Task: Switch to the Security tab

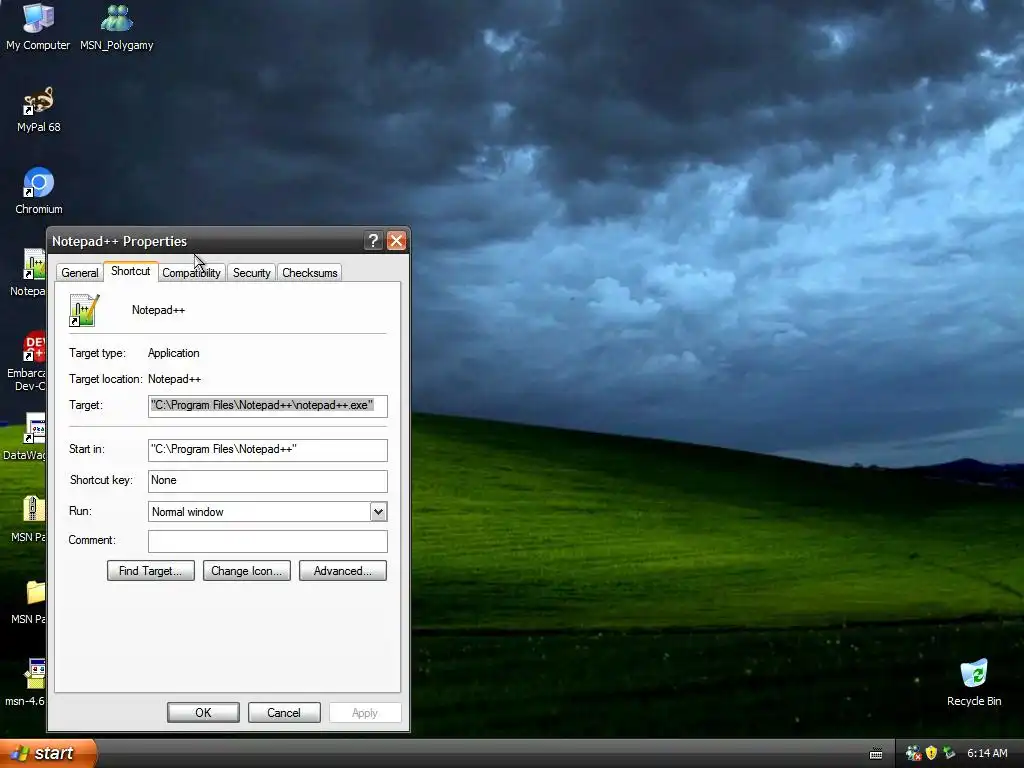Action: pyautogui.click(x=251, y=273)
